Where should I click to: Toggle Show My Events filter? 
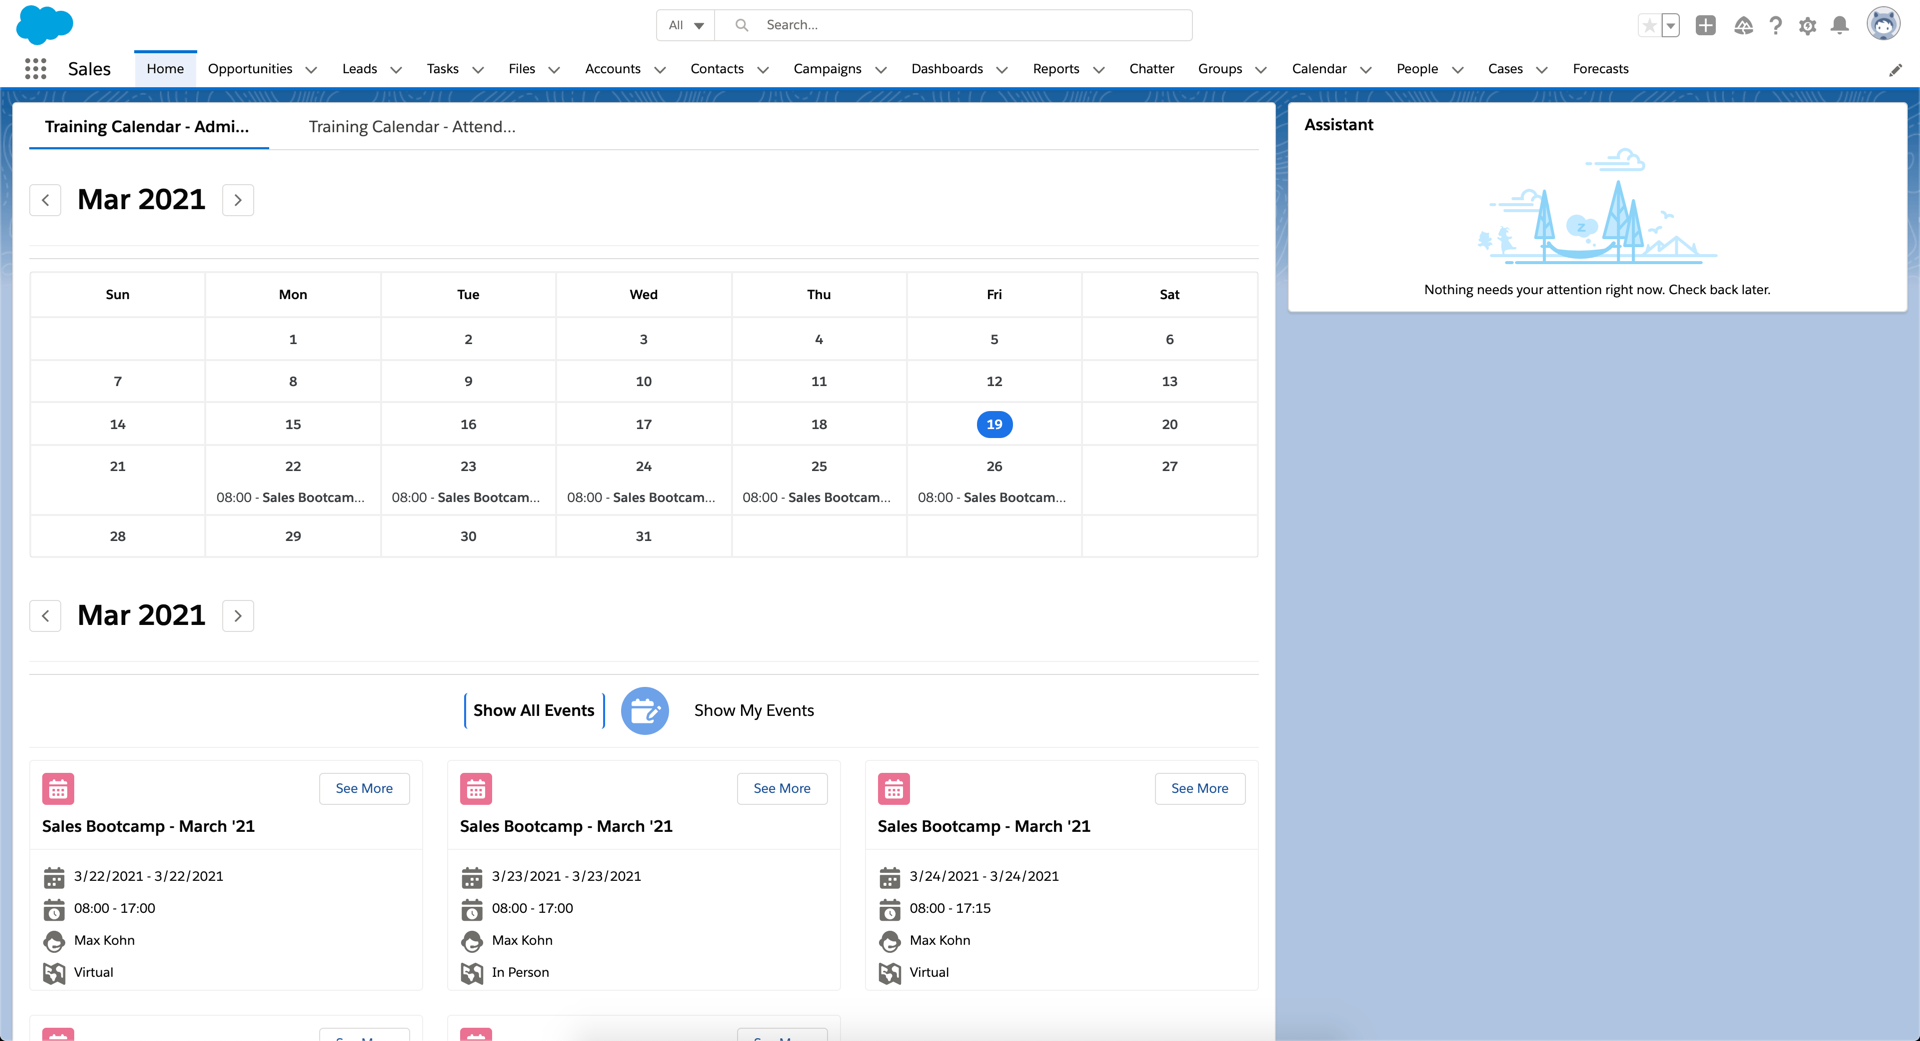click(753, 711)
